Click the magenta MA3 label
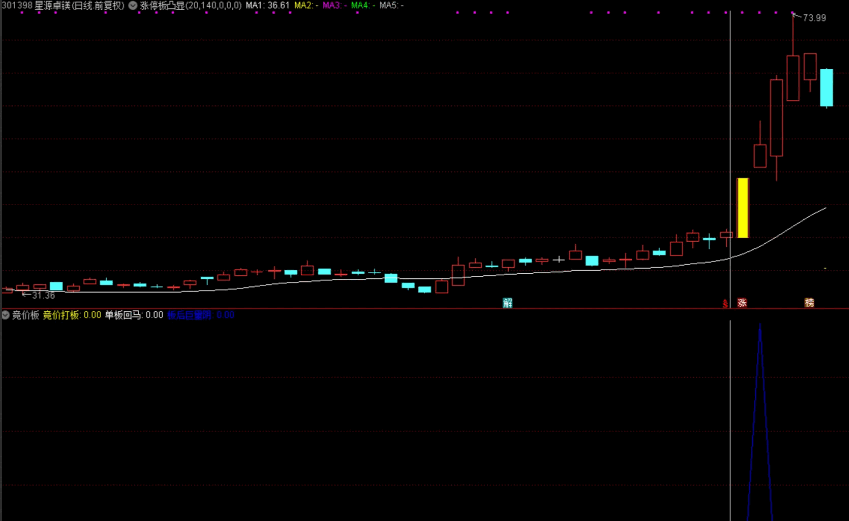Image resolution: width=849 pixels, height=521 pixels. [x=334, y=5]
